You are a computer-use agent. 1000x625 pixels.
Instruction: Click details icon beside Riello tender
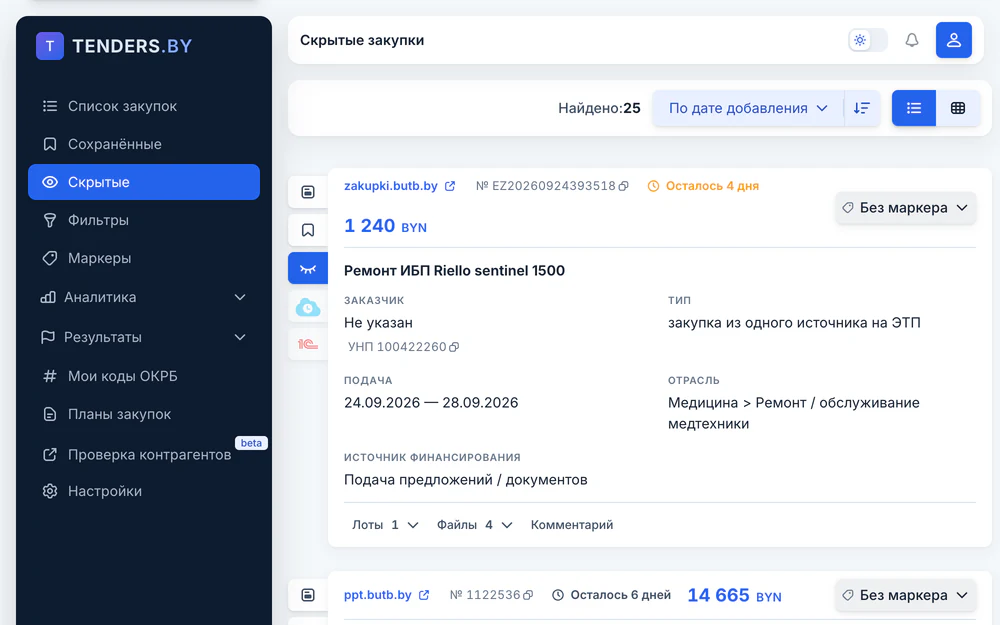[x=308, y=192]
